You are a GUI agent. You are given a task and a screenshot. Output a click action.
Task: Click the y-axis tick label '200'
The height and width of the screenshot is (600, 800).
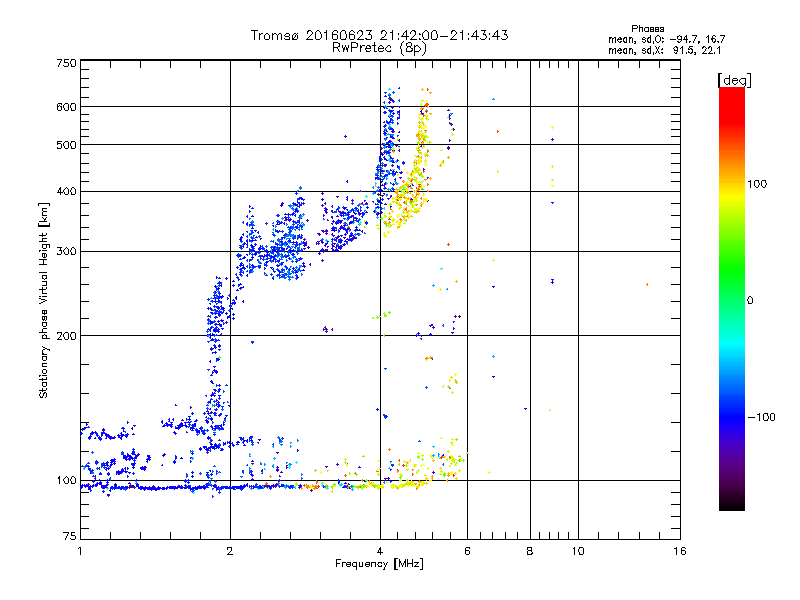pos(66,335)
